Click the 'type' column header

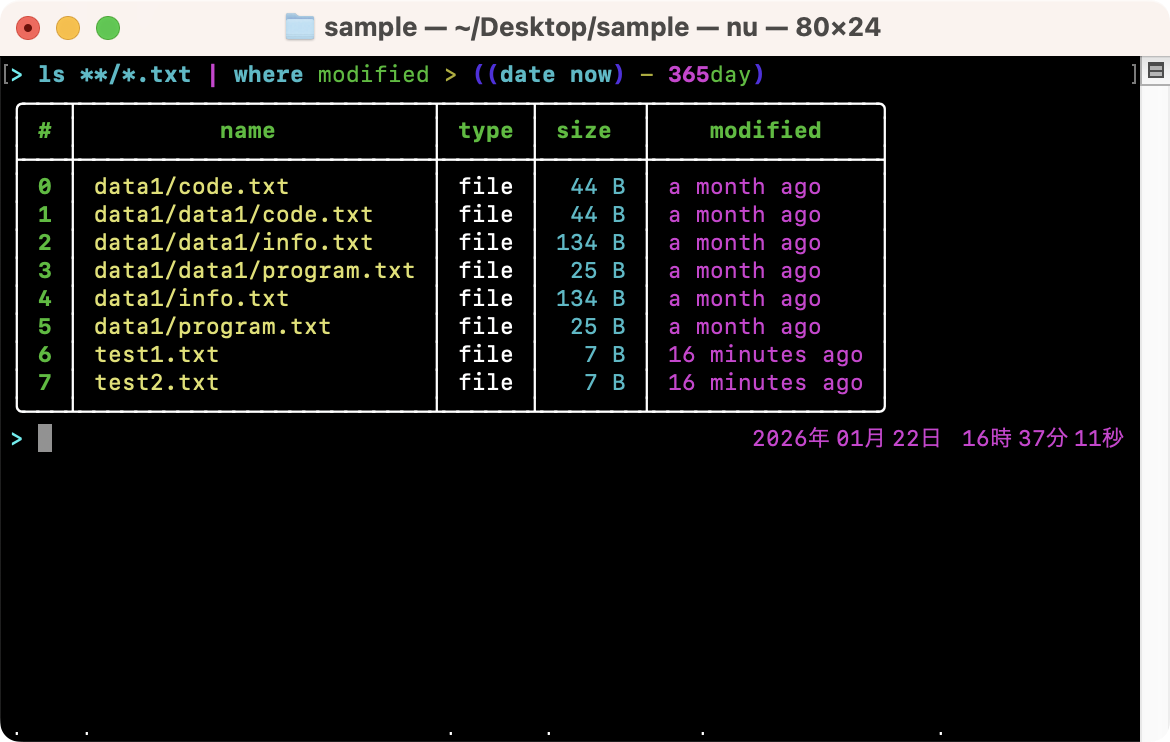485,131
